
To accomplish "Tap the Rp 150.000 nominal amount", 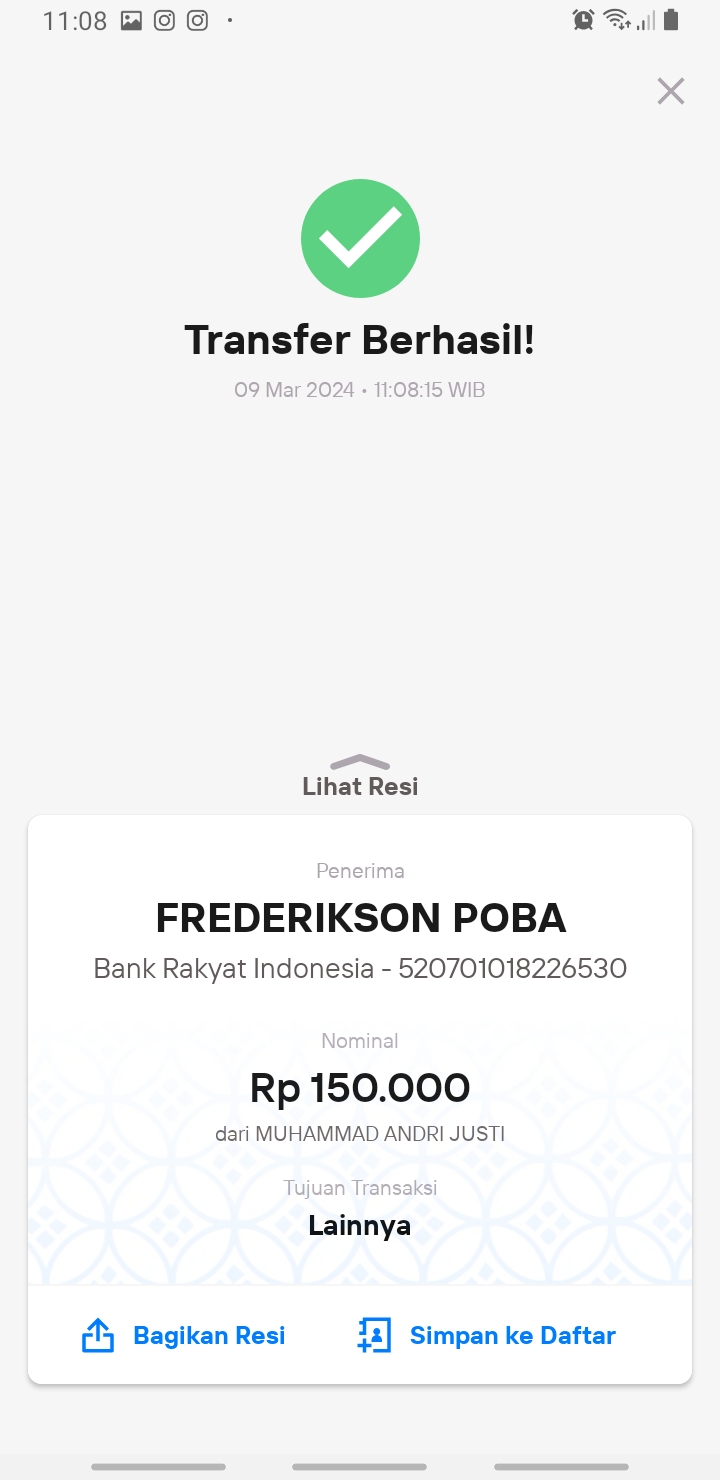I will 360,1088.
